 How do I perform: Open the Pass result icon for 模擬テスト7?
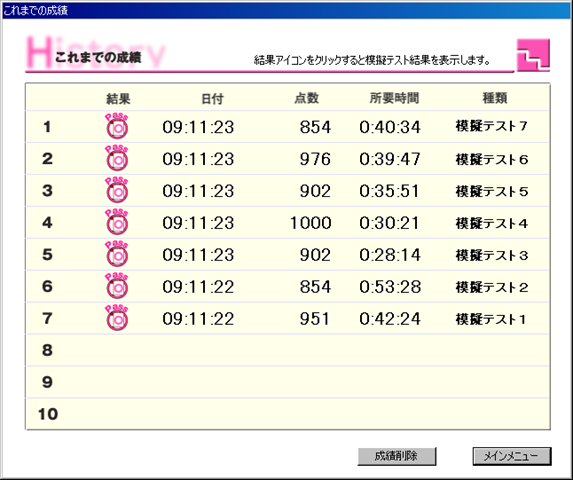[x=117, y=126]
